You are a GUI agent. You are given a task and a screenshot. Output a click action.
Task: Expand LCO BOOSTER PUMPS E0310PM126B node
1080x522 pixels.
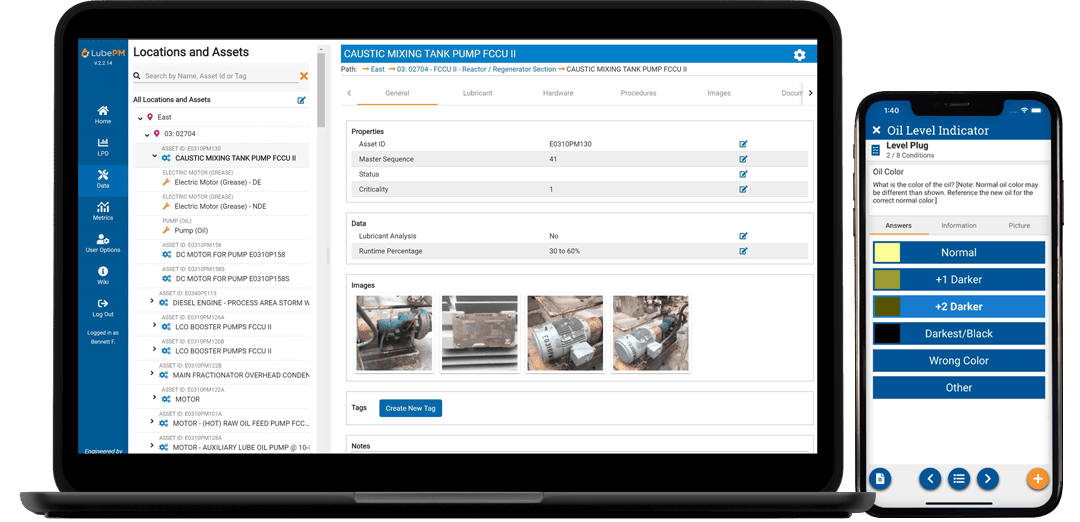[x=152, y=349]
